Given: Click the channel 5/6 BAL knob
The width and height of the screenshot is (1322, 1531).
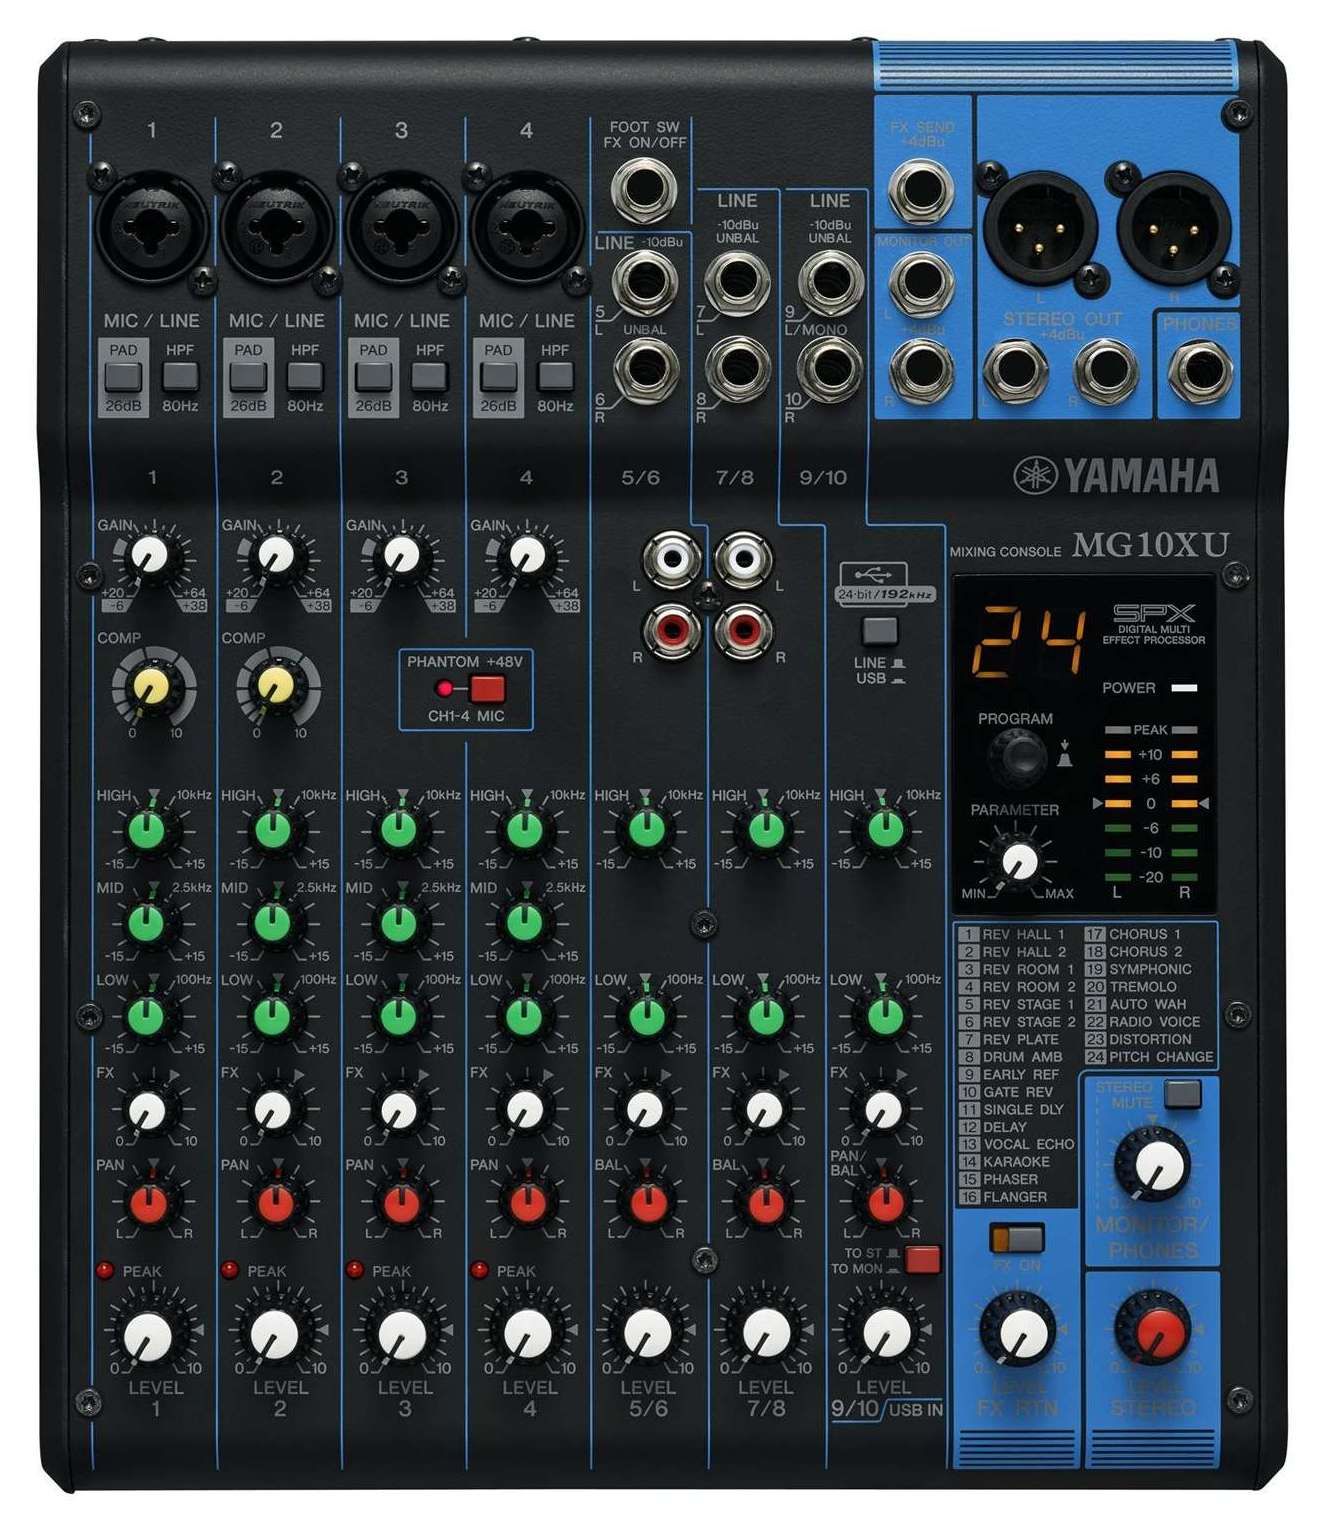Looking at the screenshot, I should [x=647, y=1202].
